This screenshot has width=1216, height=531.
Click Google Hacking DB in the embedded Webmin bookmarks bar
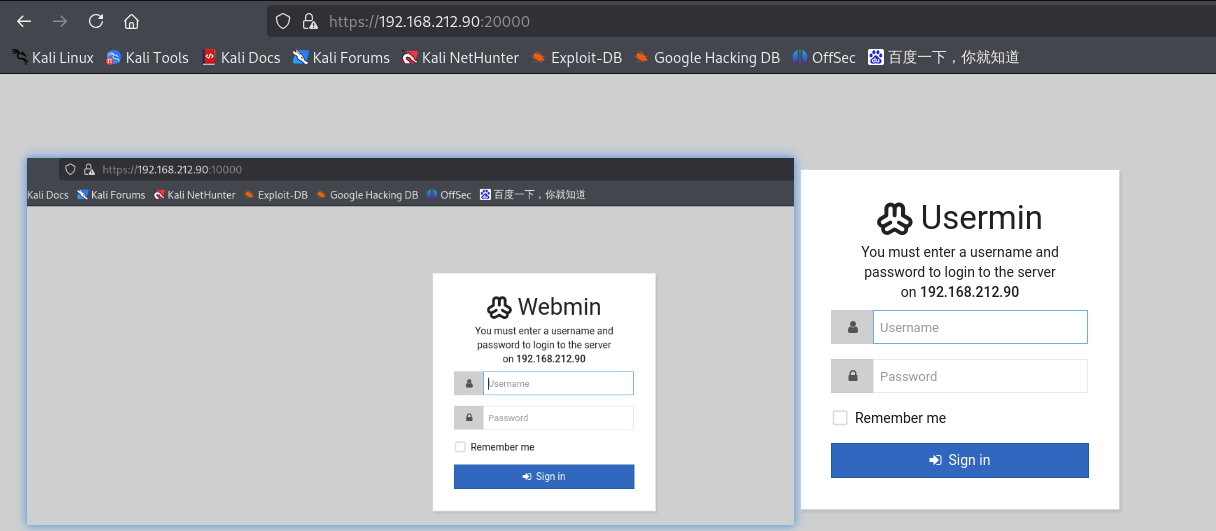[x=367, y=195]
